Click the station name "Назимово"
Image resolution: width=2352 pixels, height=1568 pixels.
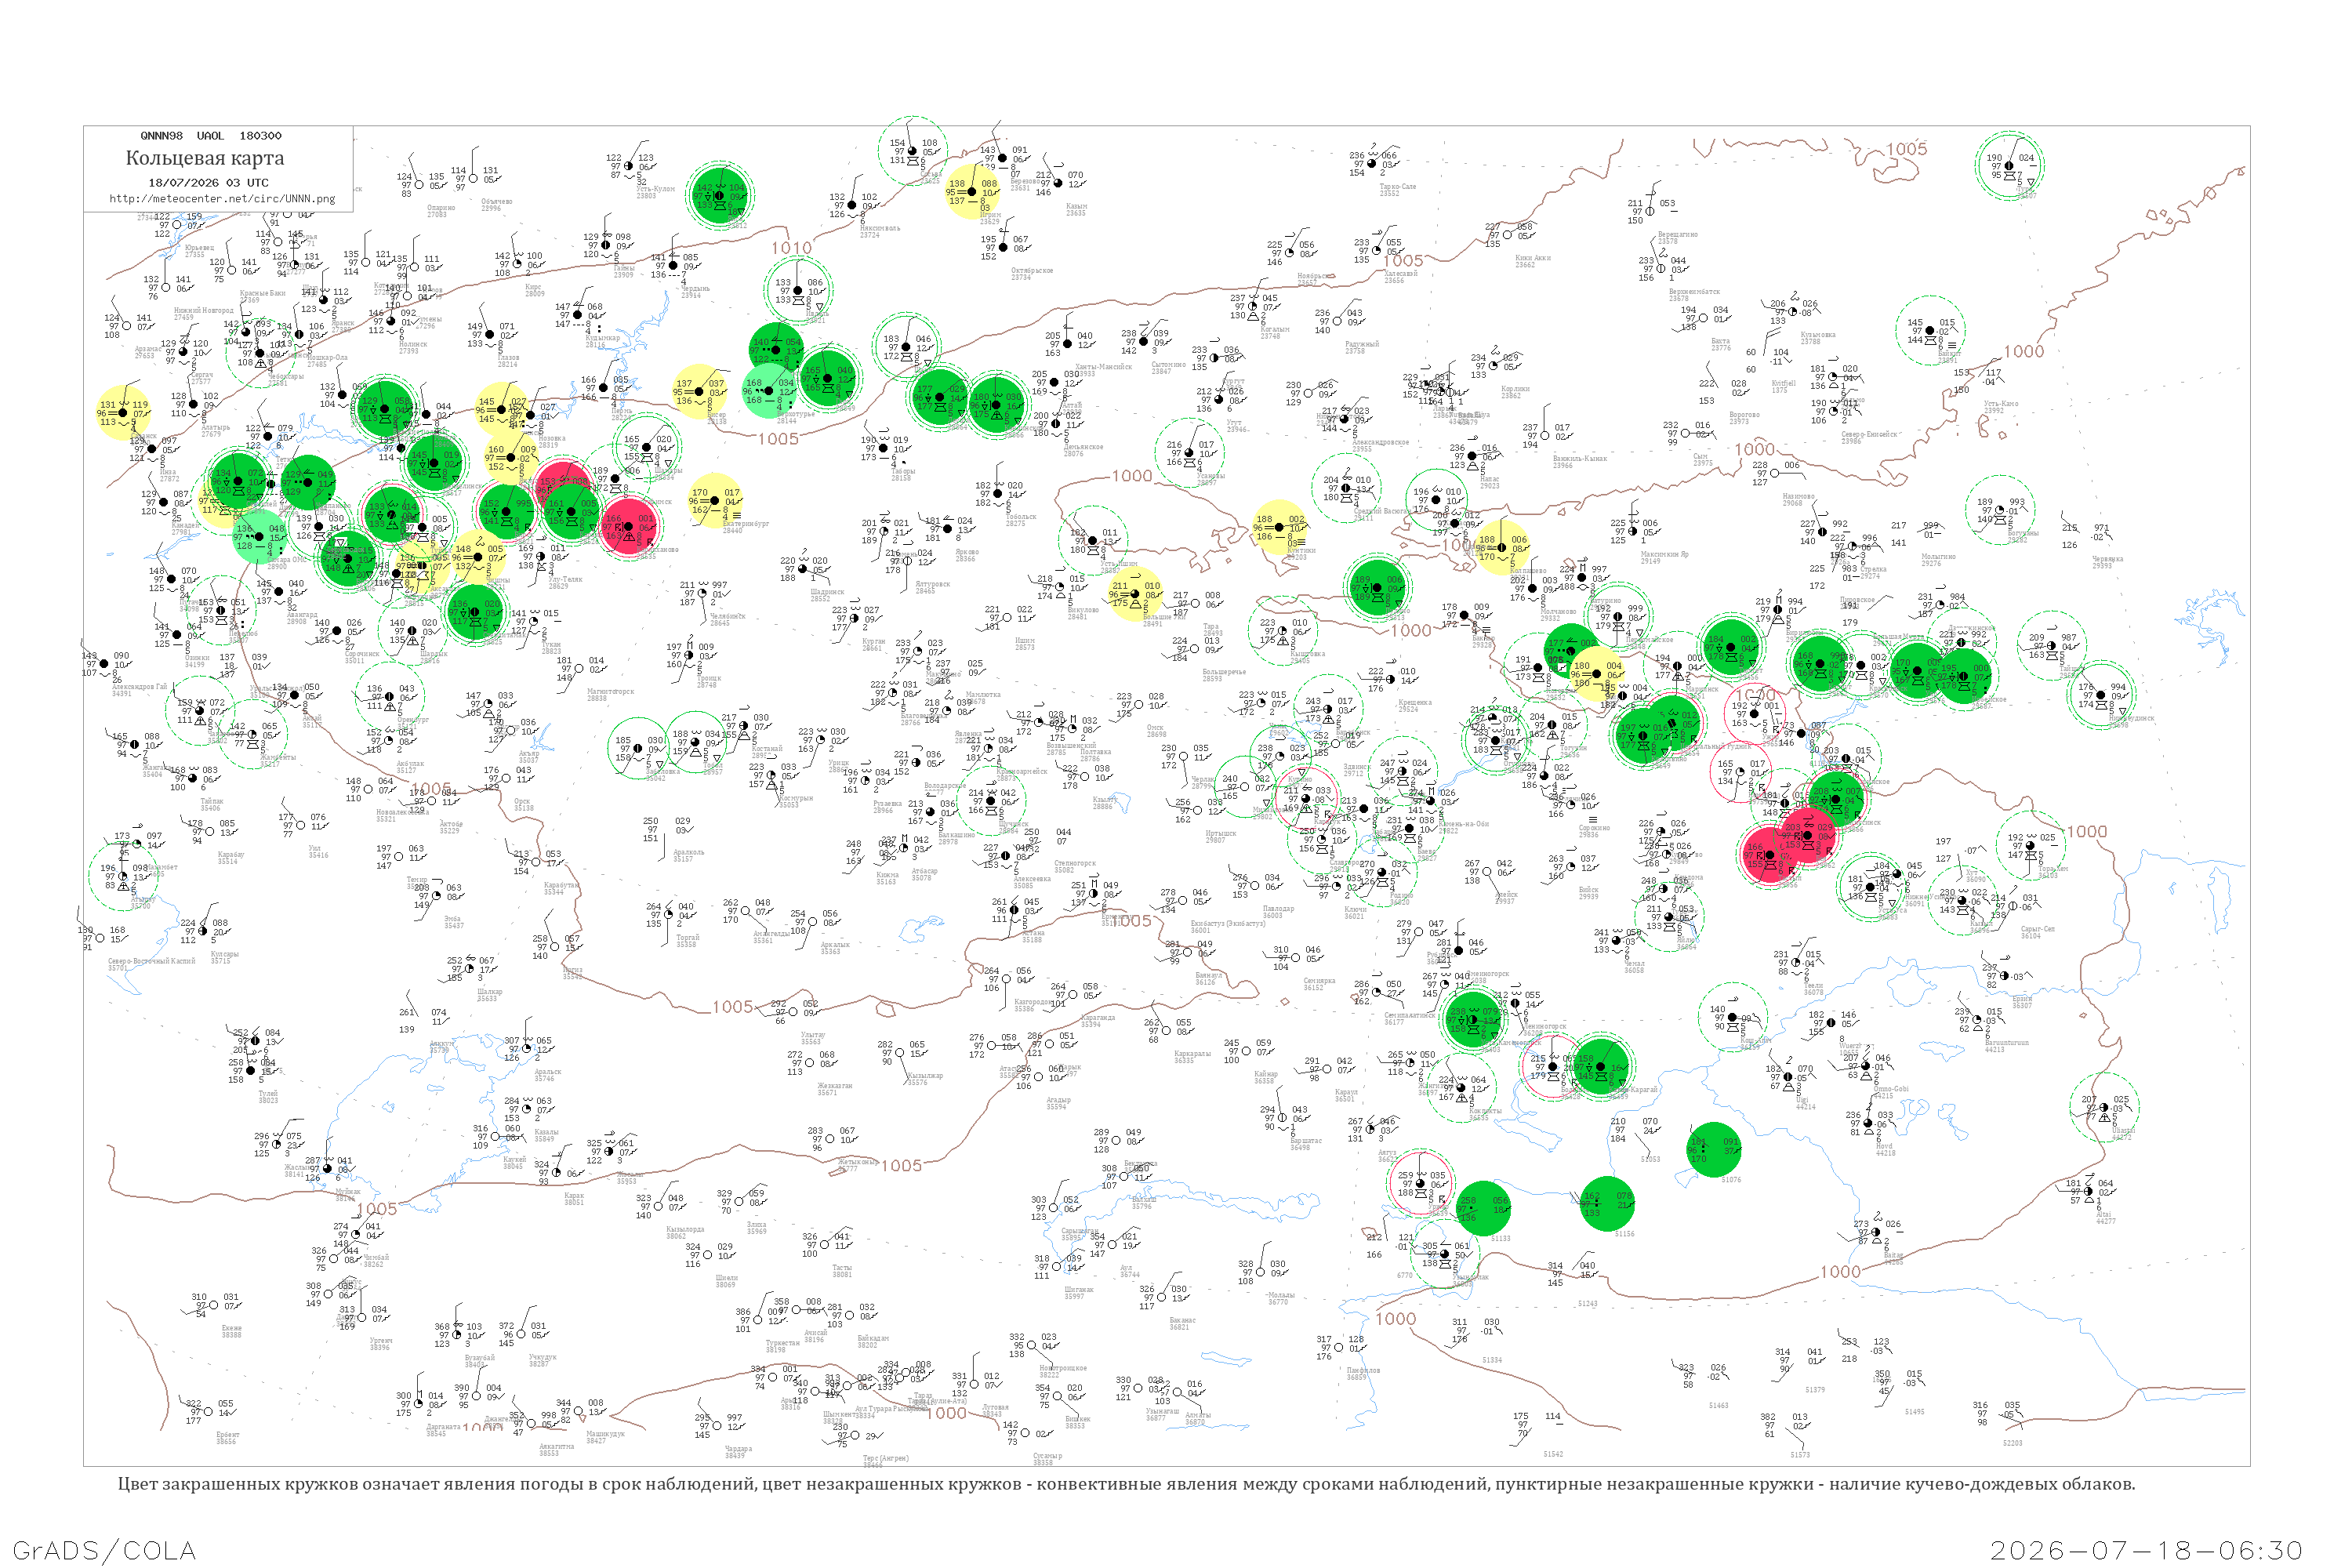(1798, 496)
